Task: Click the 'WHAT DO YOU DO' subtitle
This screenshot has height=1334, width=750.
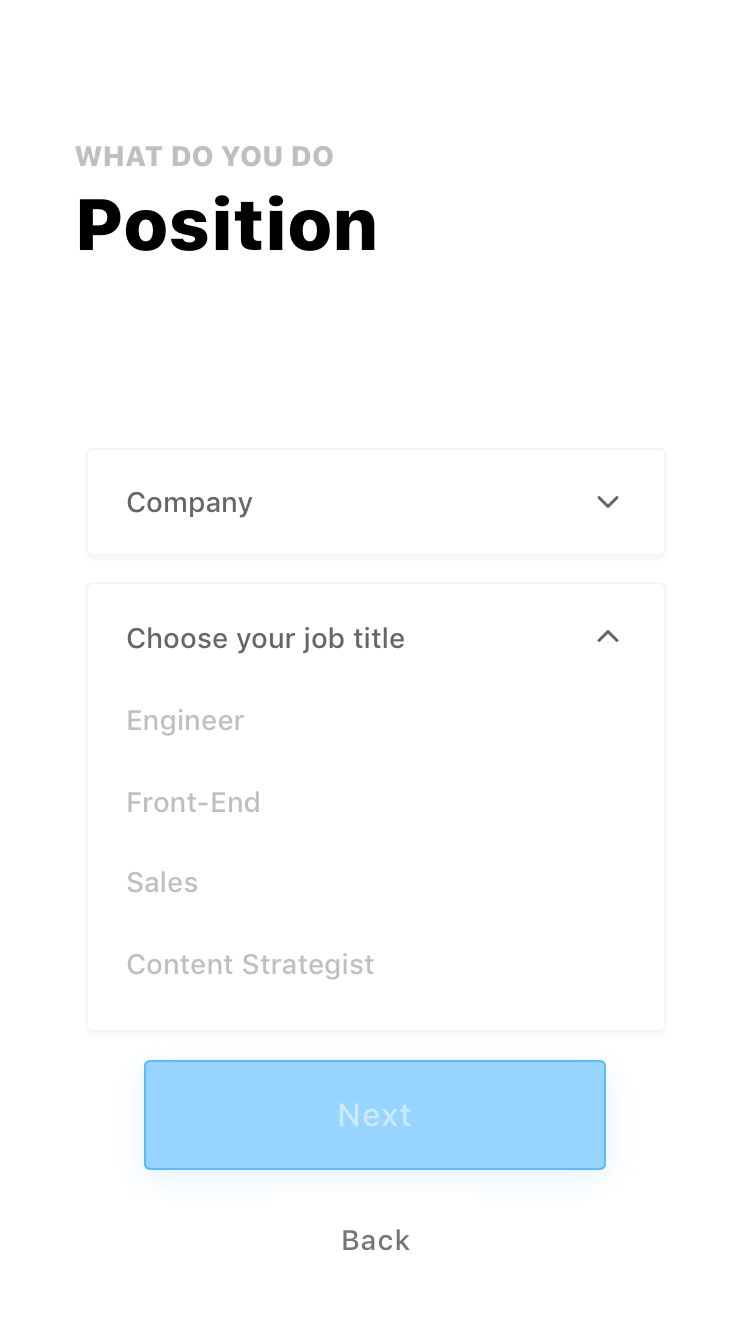Action: [x=204, y=157]
